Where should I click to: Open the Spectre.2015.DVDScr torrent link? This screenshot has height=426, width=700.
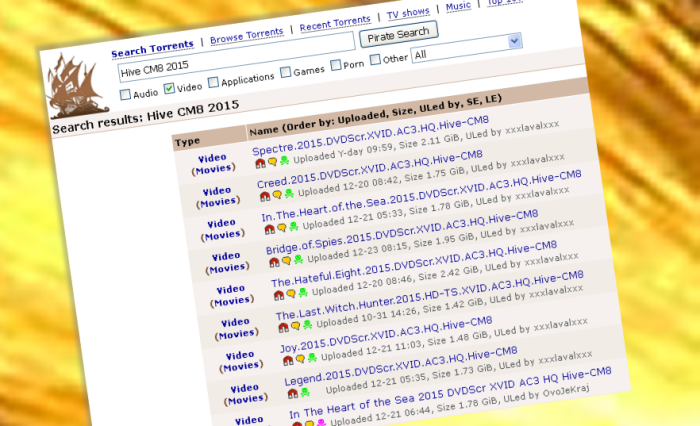click(370, 135)
